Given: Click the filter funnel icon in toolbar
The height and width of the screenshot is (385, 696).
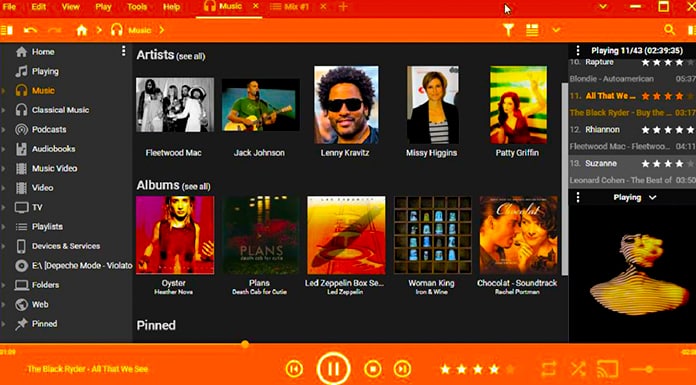Looking at the screenshot, I should click(509, 30).
